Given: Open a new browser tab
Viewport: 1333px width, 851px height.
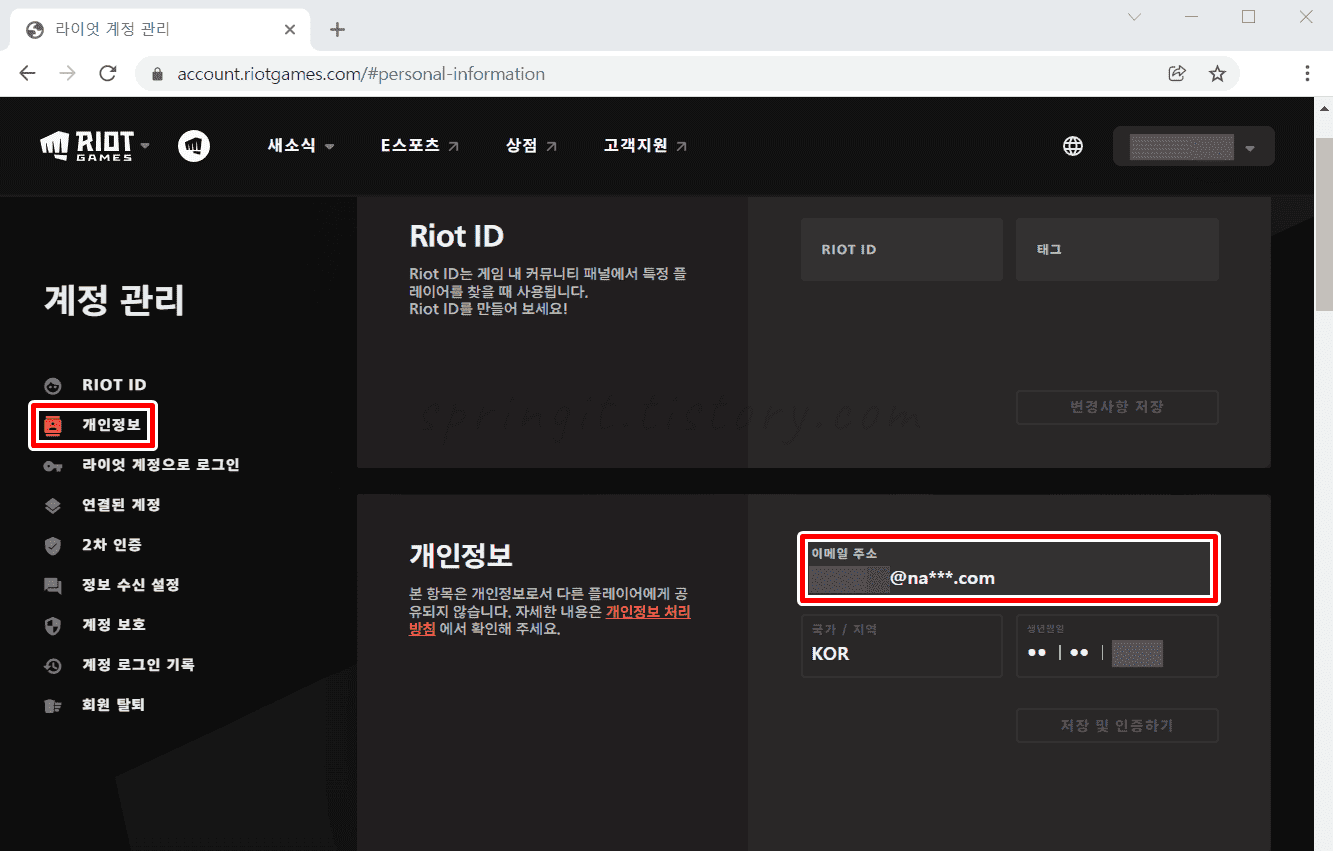Looking at the screenshot, I should pyautogui.click(x=337, y=29).
